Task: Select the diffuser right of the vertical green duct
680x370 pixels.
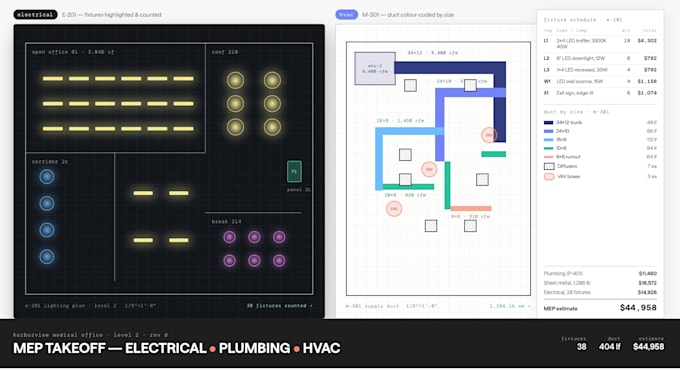Action: [482, 179]
